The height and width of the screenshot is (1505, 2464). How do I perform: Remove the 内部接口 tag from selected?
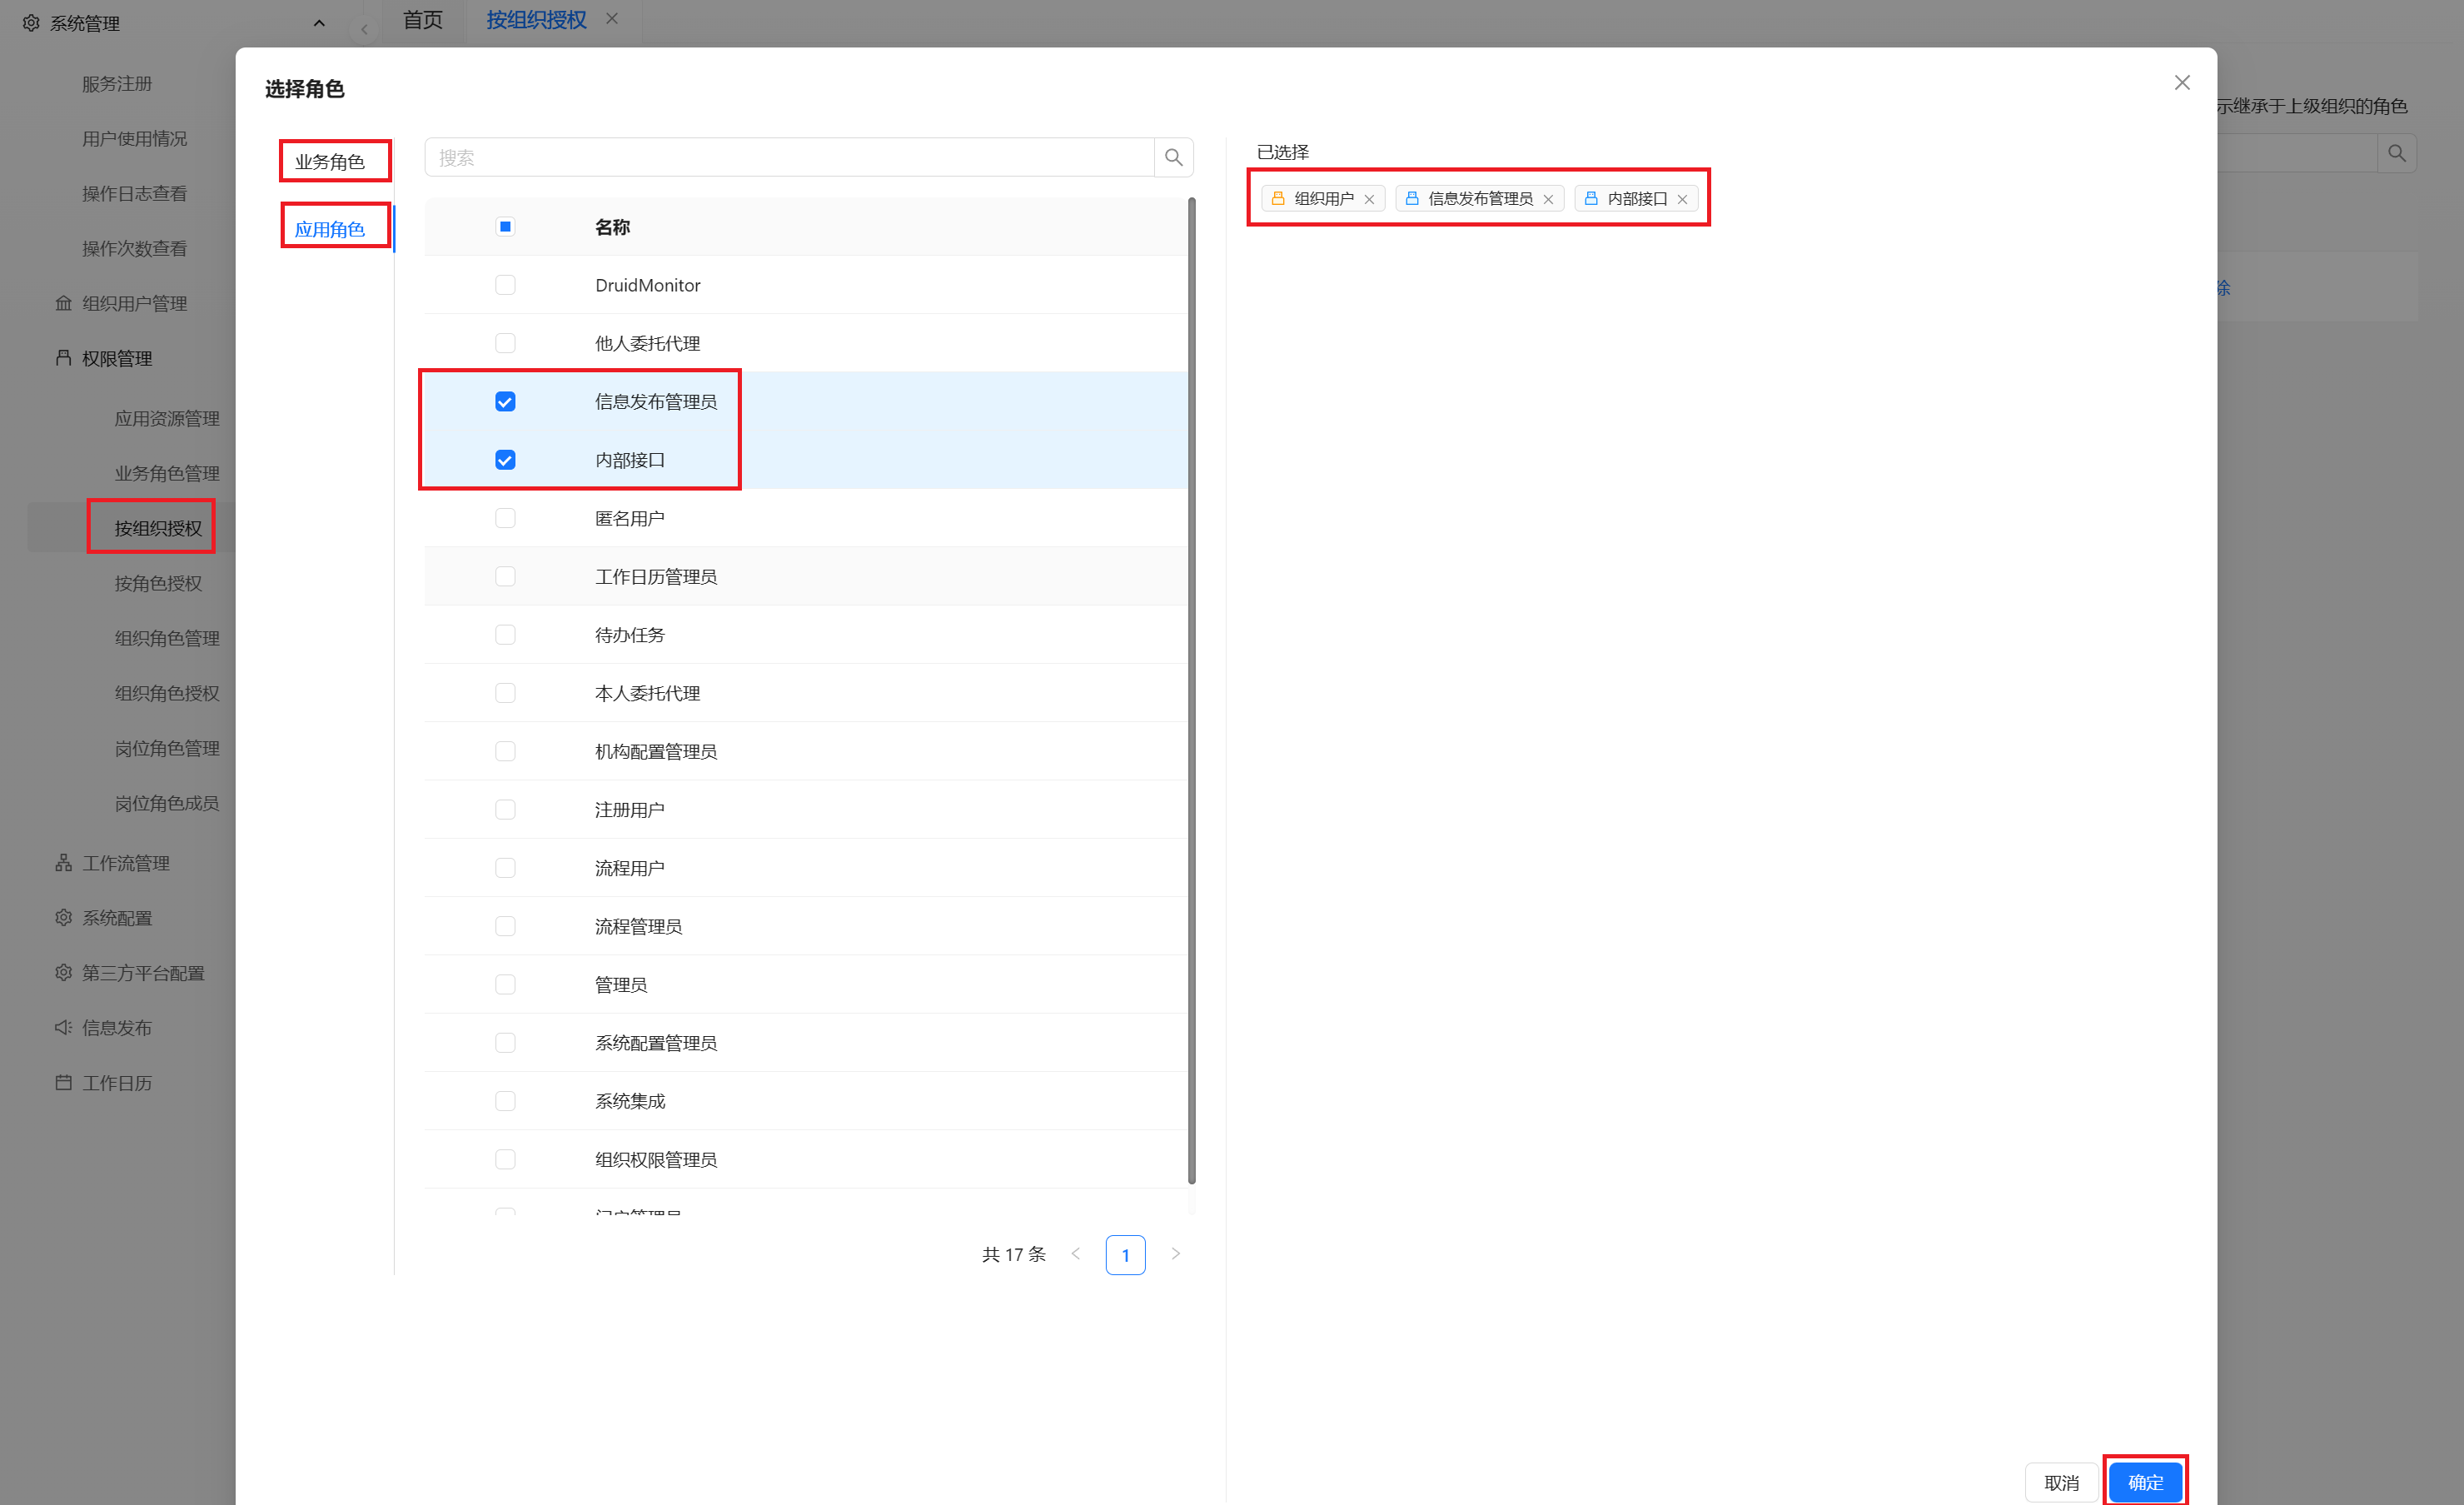1682,199
